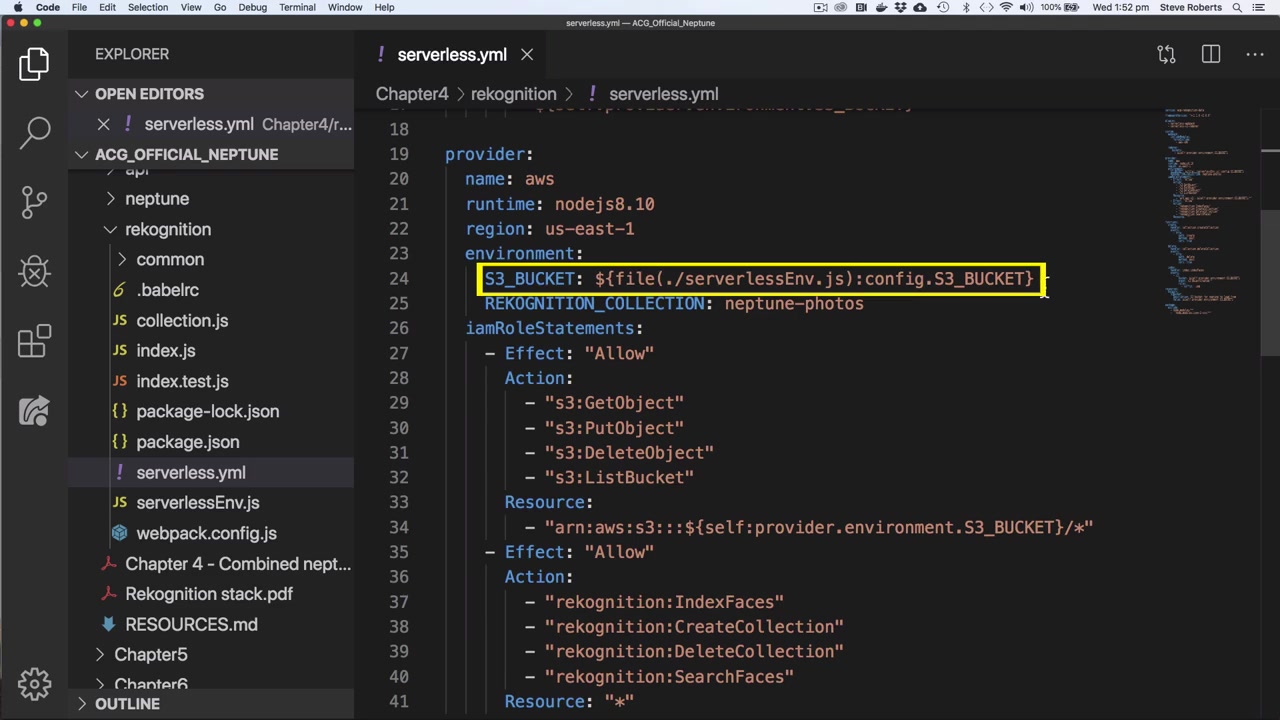This screenshot has height=720, width=1280.
Task: Open the Extensions view icon
Action: tap(35, 341)
